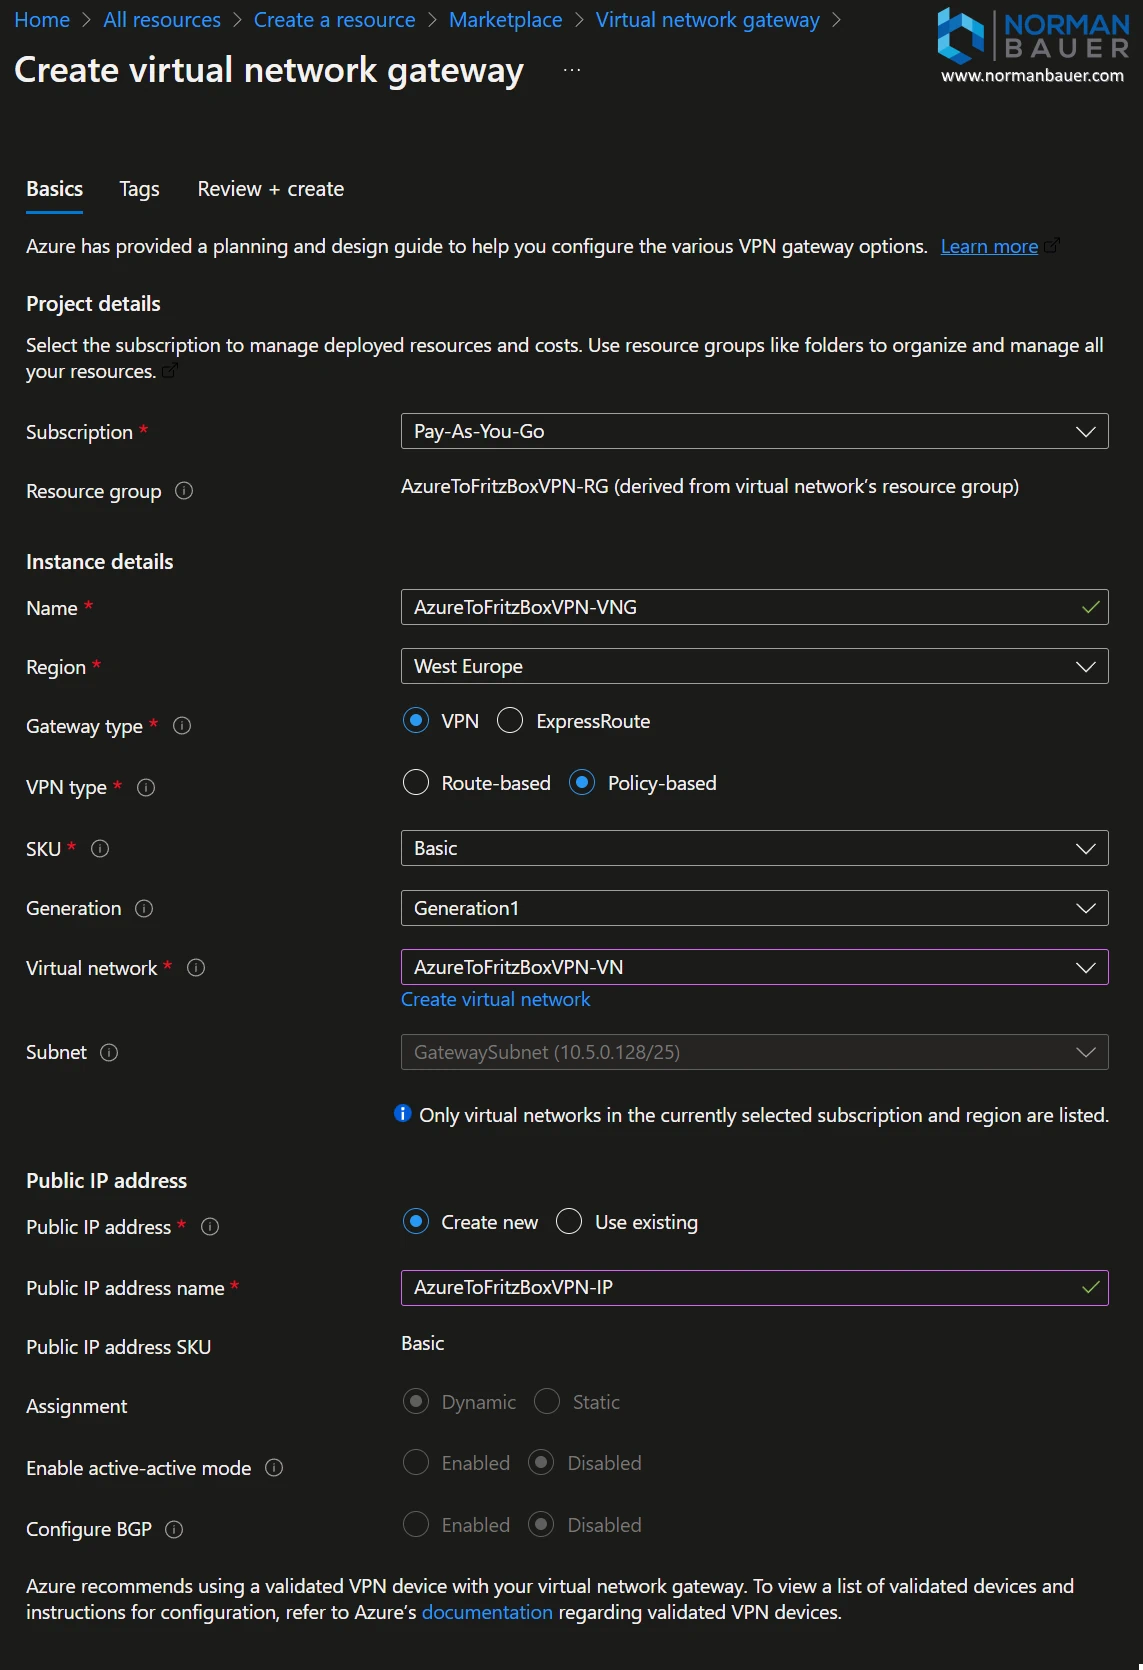1143x1670 pixels.
Task: Go to Review + create tab
Action: [271, 189]
